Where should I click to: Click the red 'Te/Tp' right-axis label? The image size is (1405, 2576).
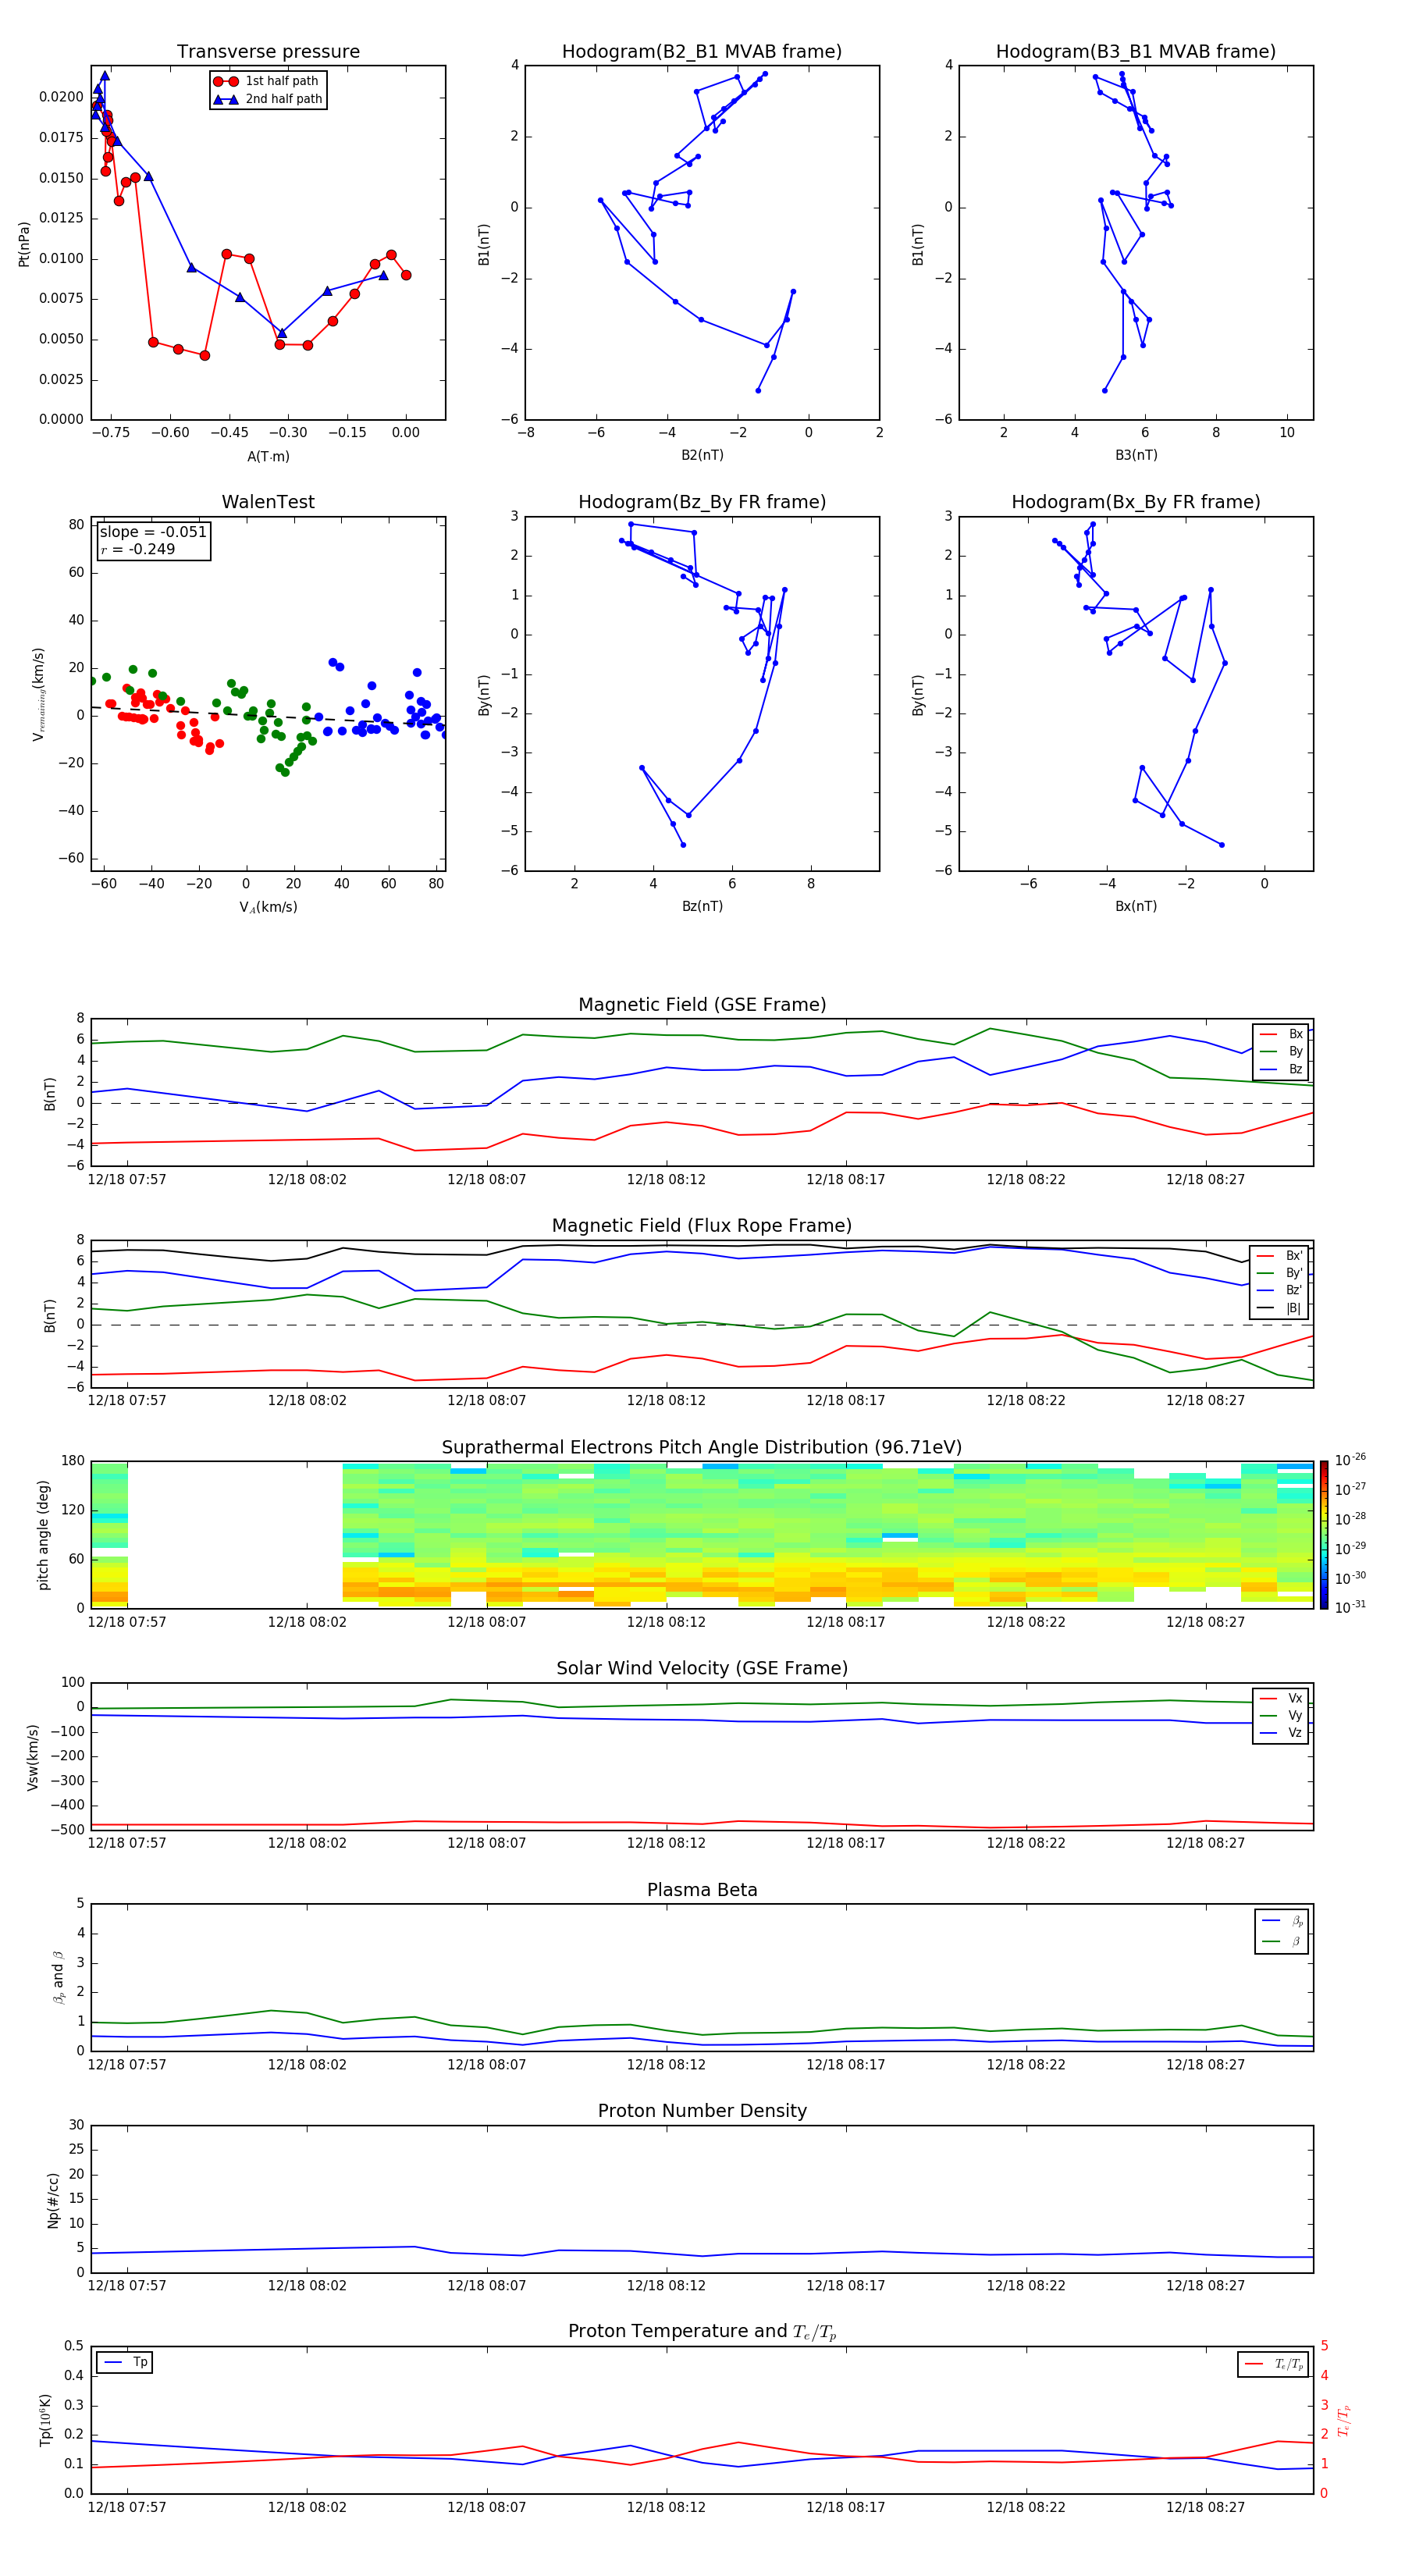click(x=1344, y=2420)
